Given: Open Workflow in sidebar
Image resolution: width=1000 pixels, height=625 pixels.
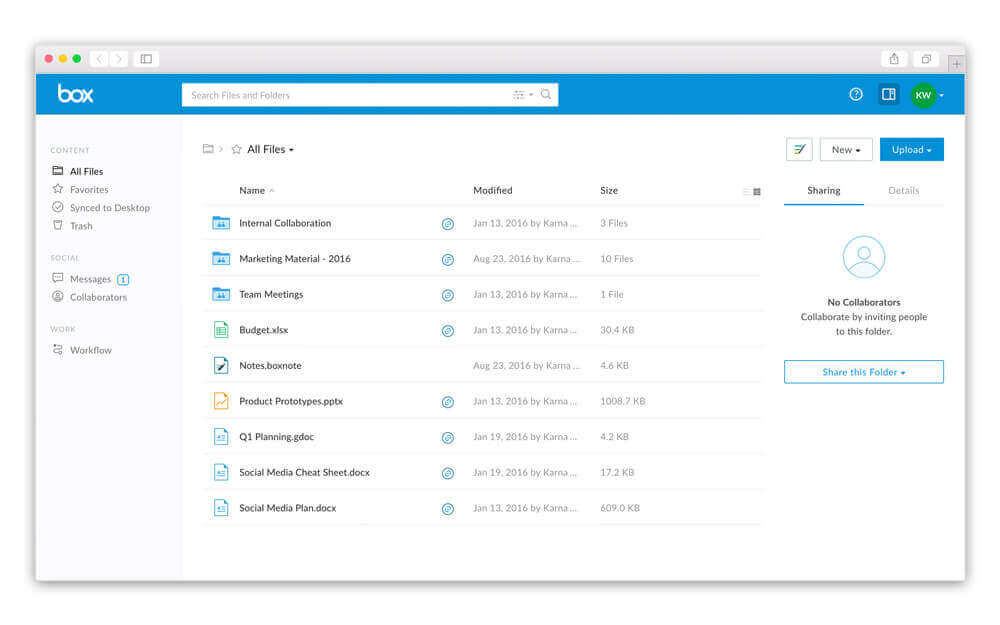Looking at the screenshot, I should (82, 349).
